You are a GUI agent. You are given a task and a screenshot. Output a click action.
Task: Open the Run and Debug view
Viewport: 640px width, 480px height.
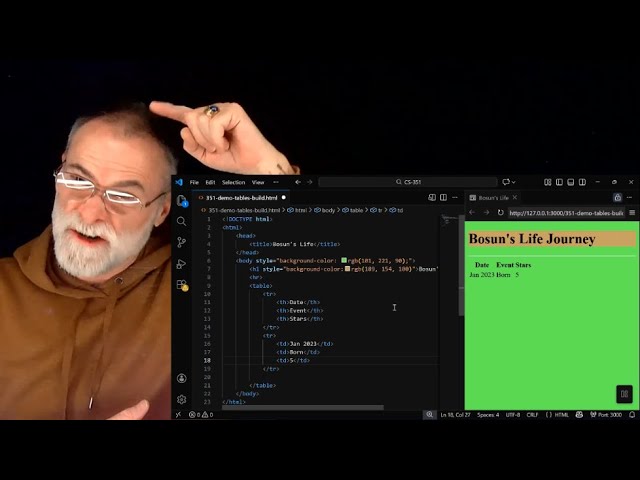[x=182, y=264]
